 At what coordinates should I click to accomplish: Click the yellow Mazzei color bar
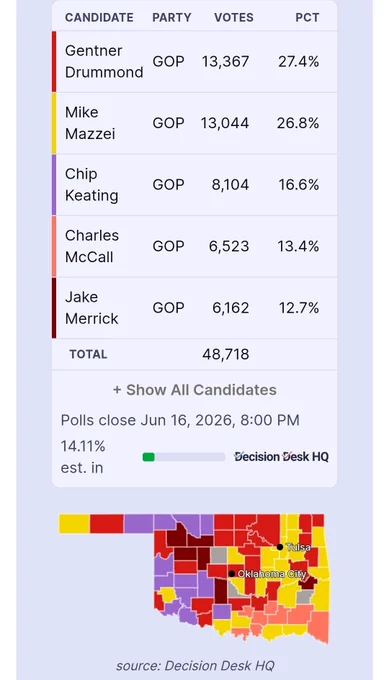coord(54,123)
